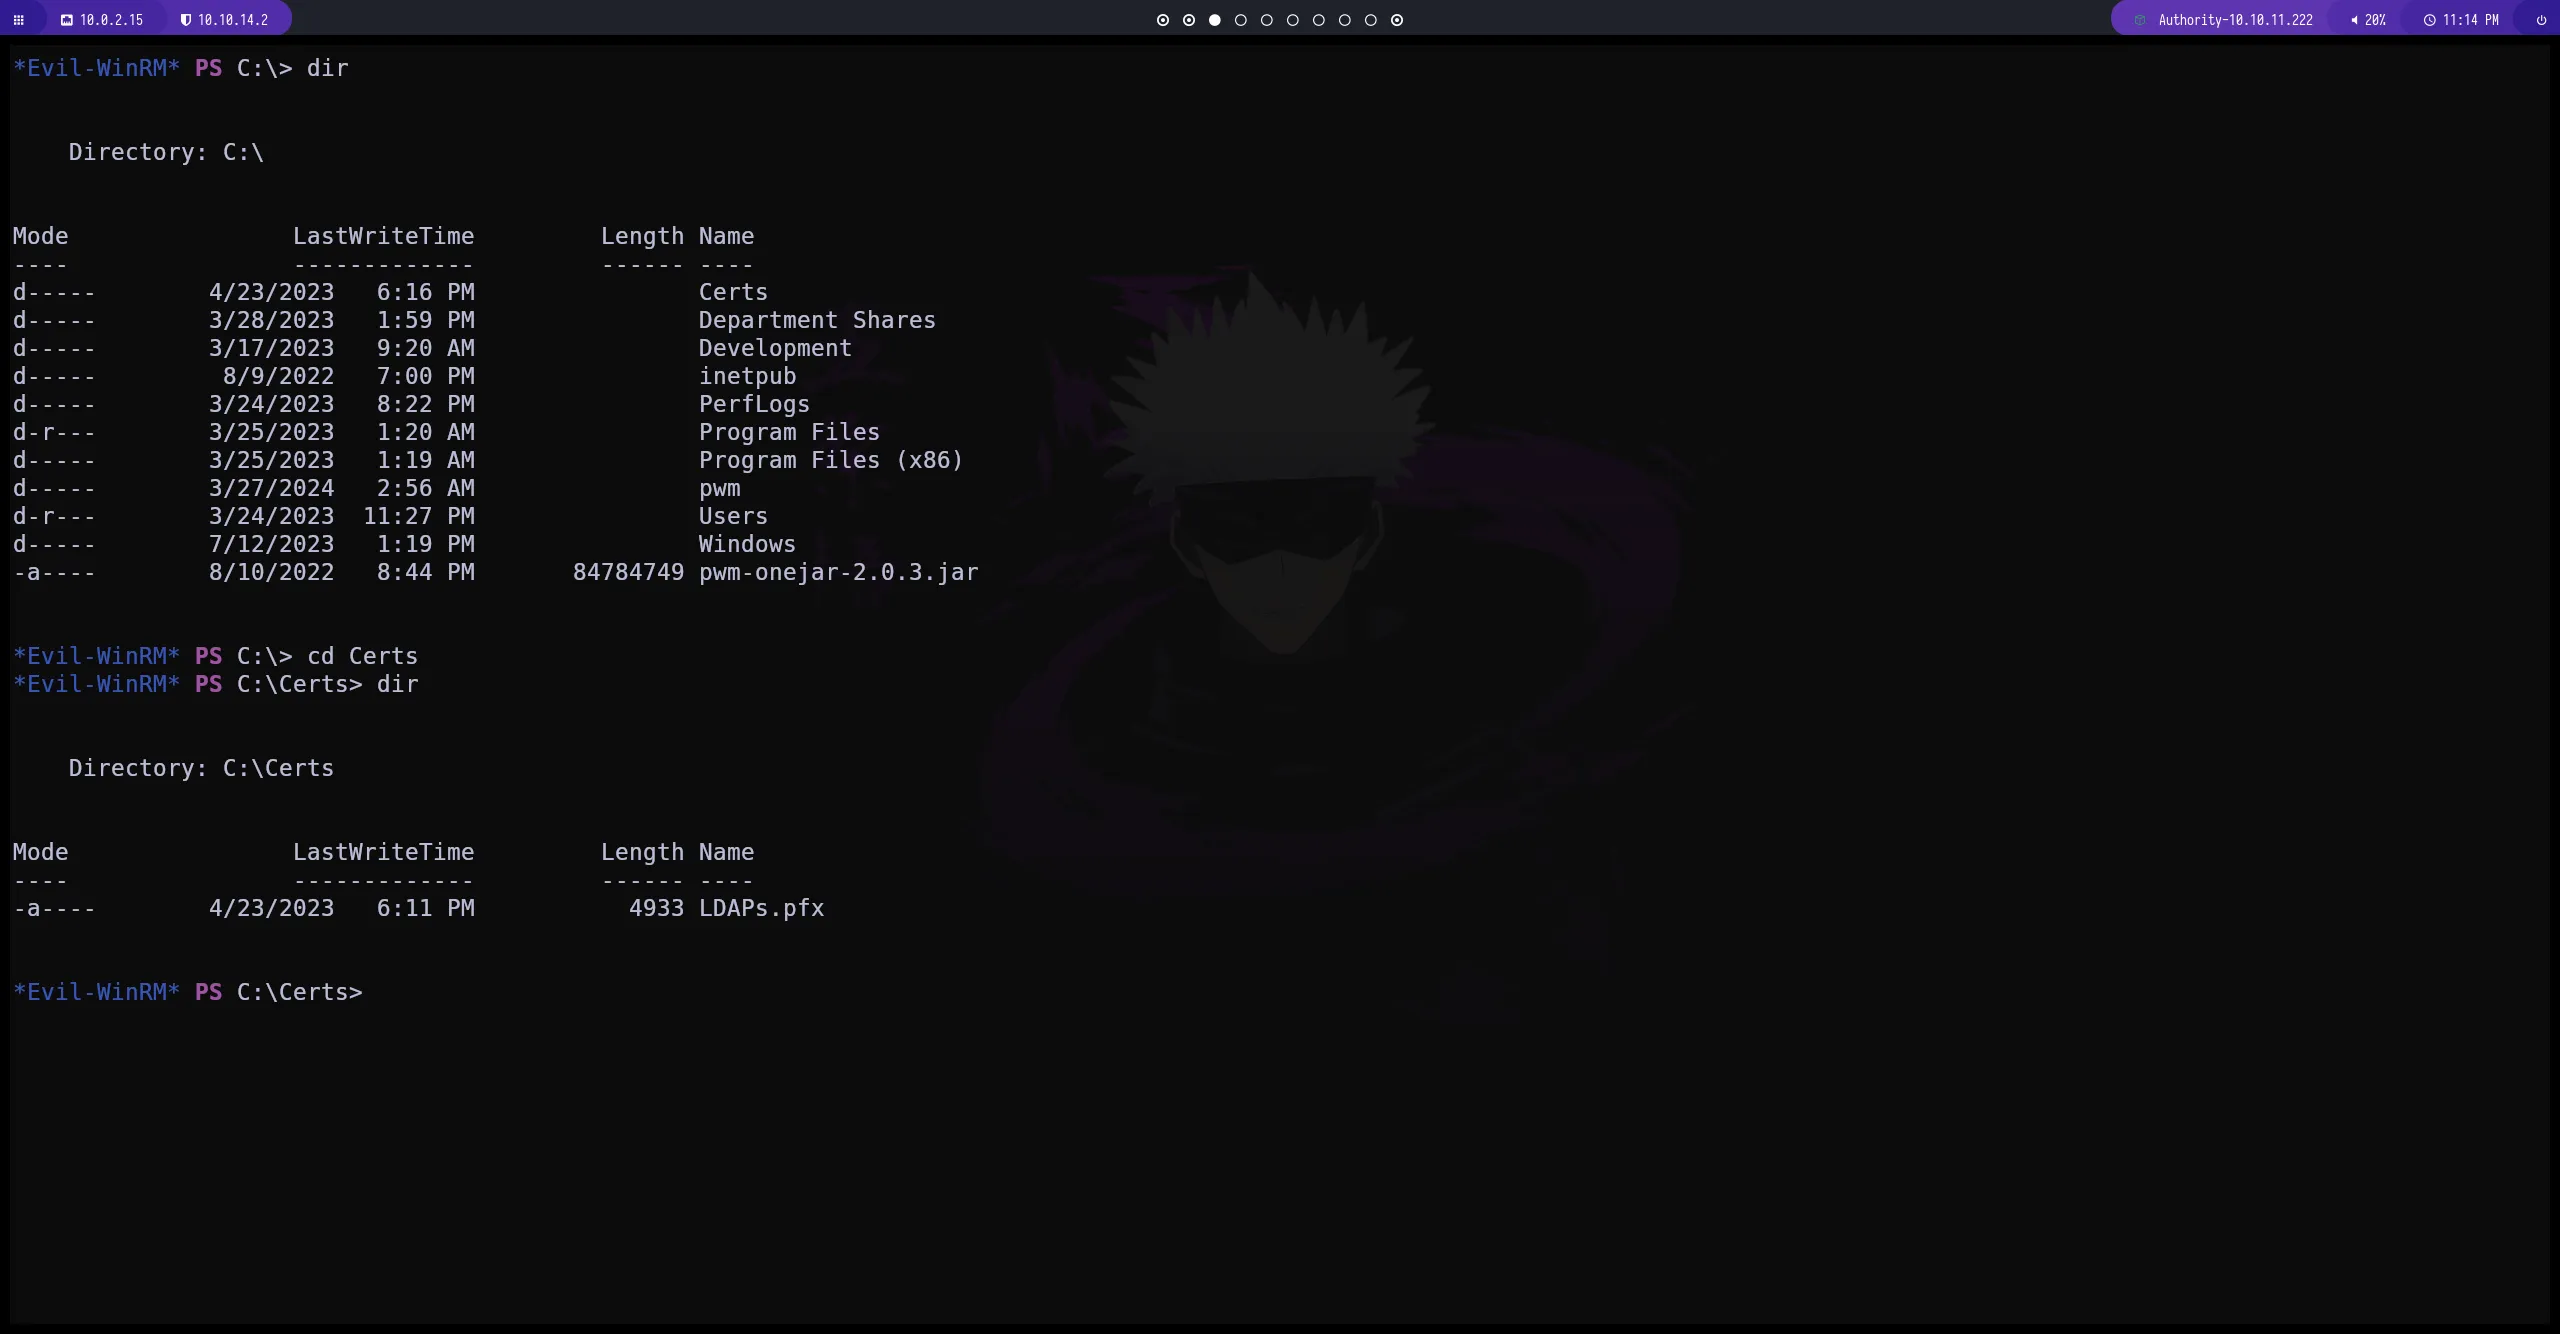Select the active third workspace dot
The width and height of the screenshot is (2560, 1334).
1214,20
